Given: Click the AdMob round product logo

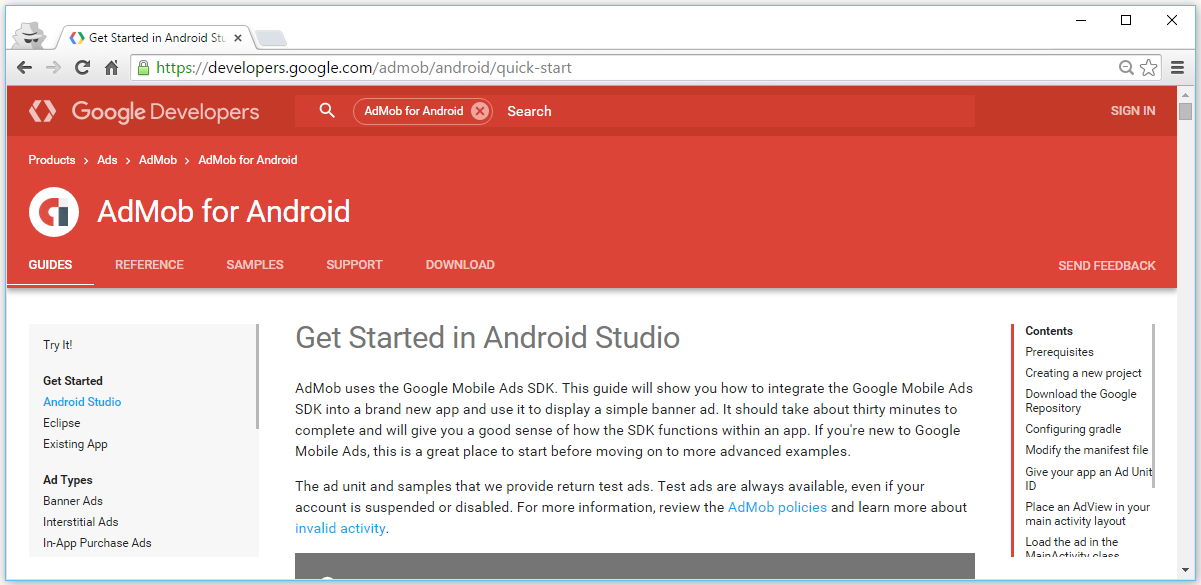Looking at the screenshot, I should (54, 212).
